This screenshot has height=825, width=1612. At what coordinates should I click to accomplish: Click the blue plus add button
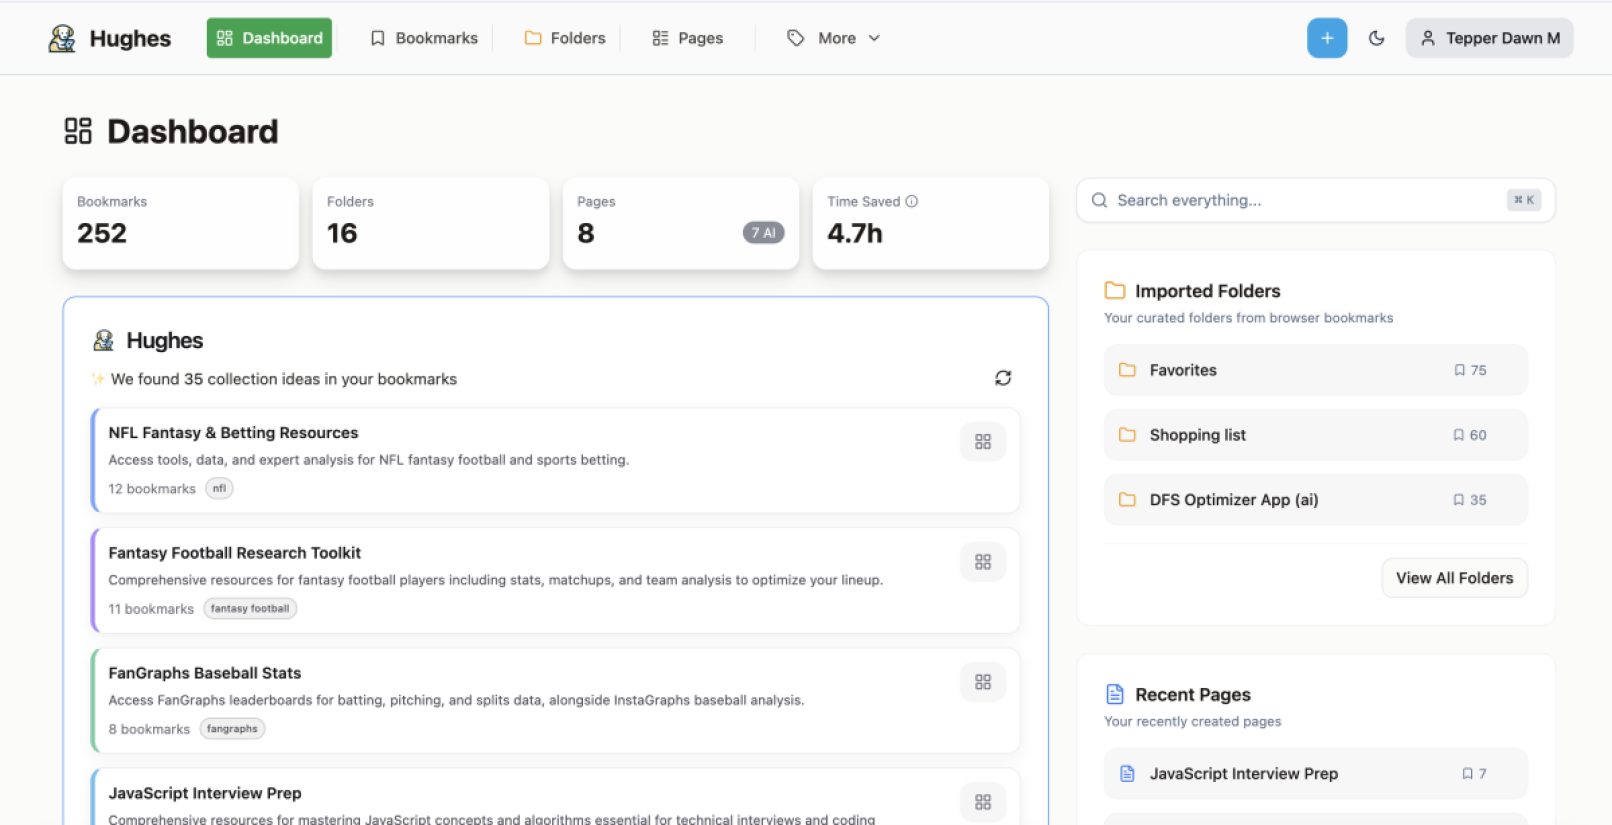(x=1327, y=38)
